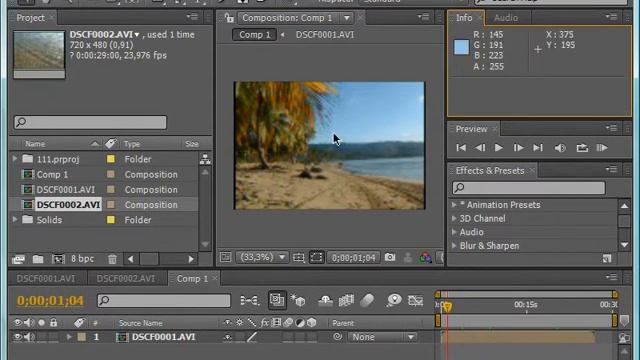Toggle loop option in Preview panel
This screenshot has width=640, height=360.
pos(582,148)
